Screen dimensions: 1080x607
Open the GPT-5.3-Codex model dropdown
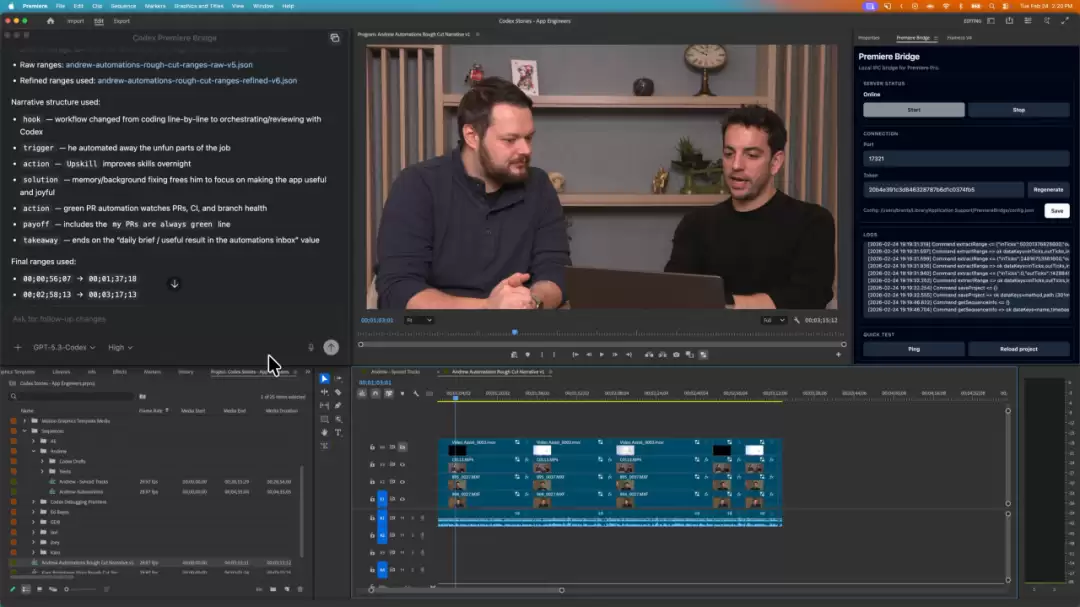(64, 347)
